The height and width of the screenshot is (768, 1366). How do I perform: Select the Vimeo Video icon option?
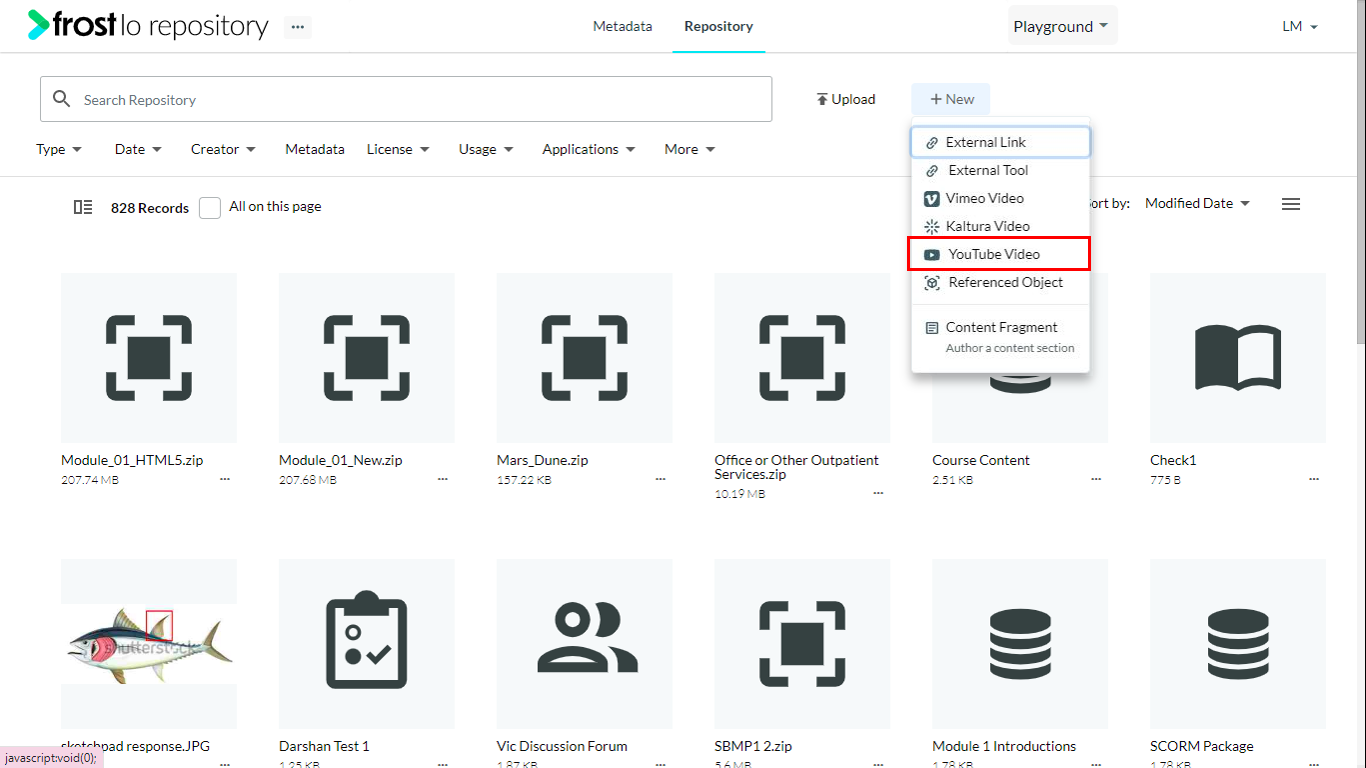[931, 199]
